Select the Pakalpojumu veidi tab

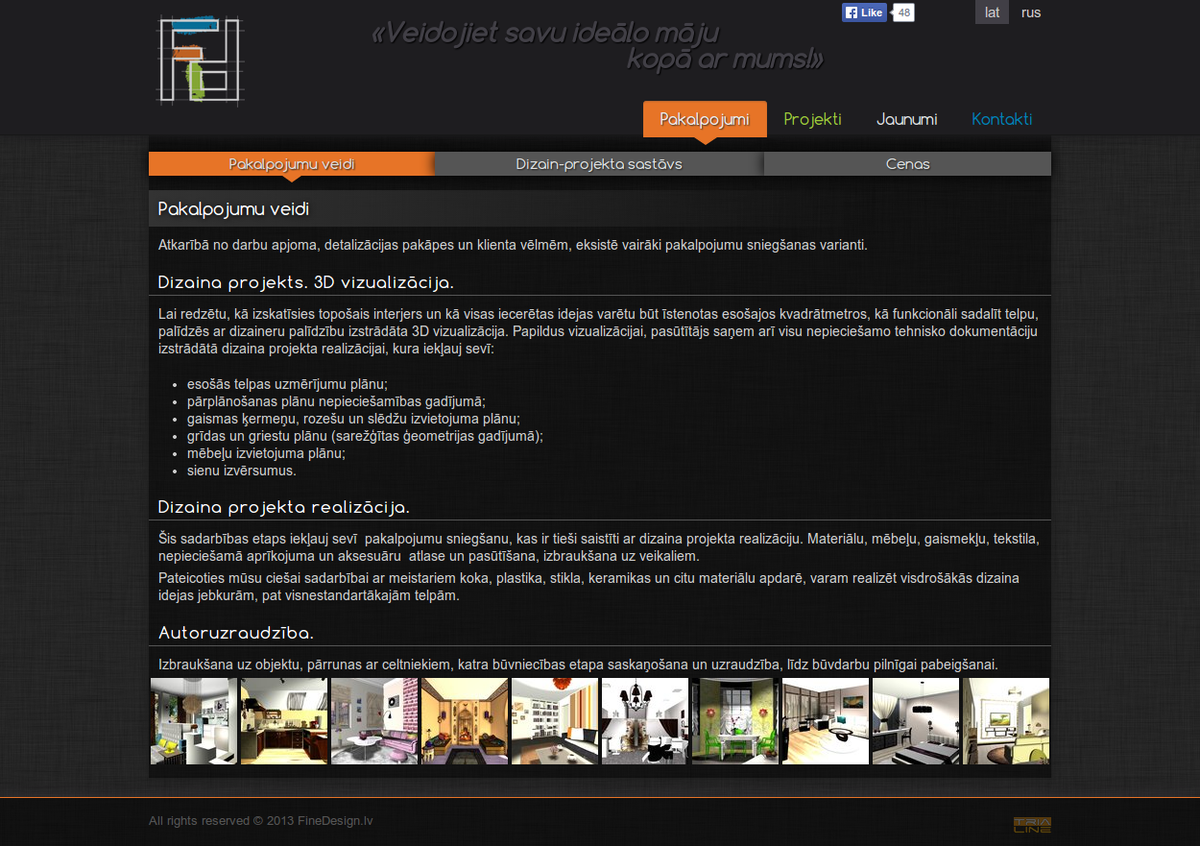291,164
